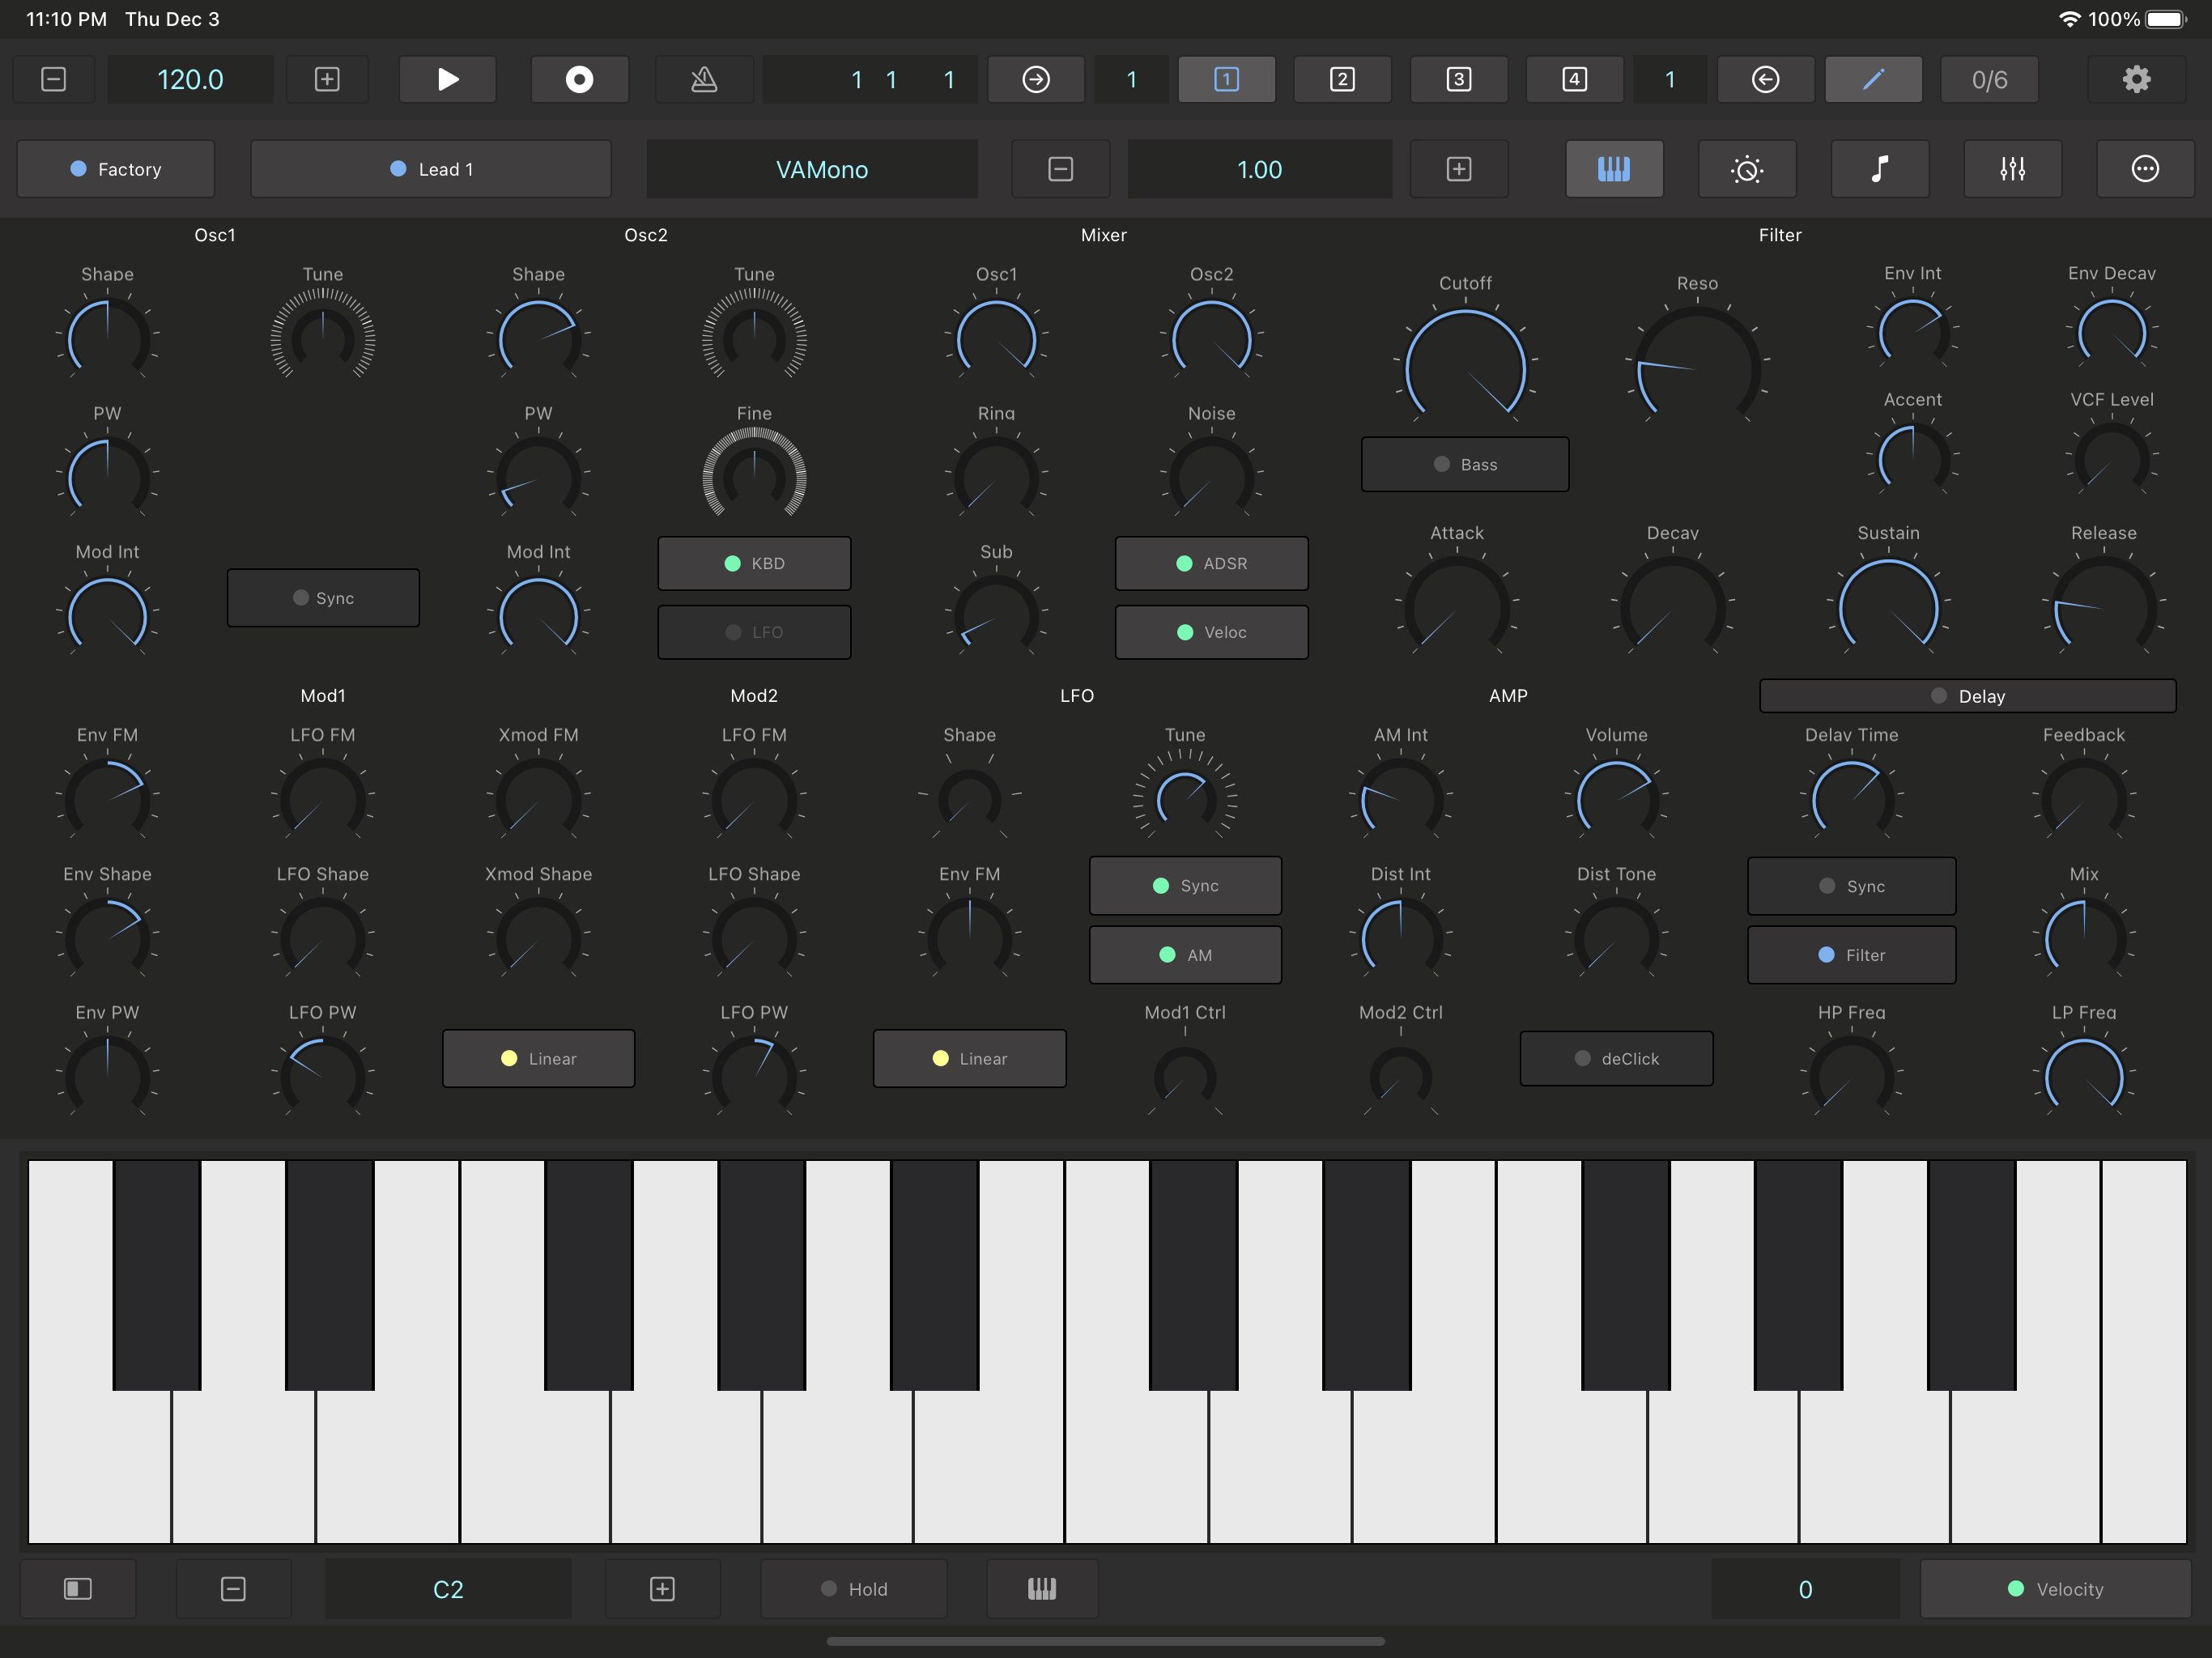Increase tempo with plus button
Viewport: 2212px width, 1658px height.
tap(327, 79)
